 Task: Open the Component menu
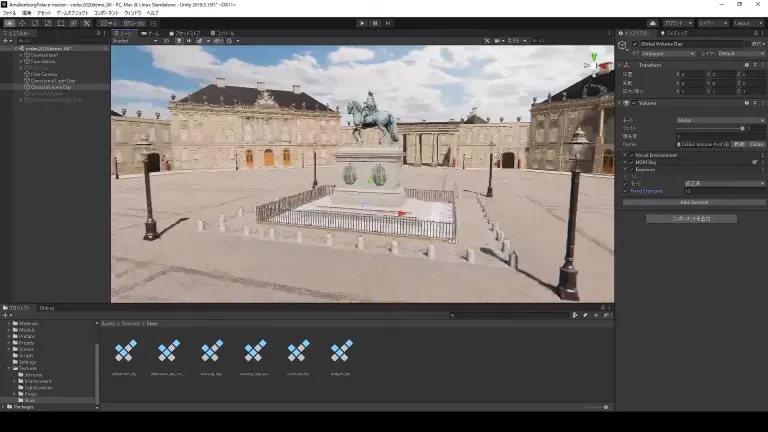click(106, 13)
